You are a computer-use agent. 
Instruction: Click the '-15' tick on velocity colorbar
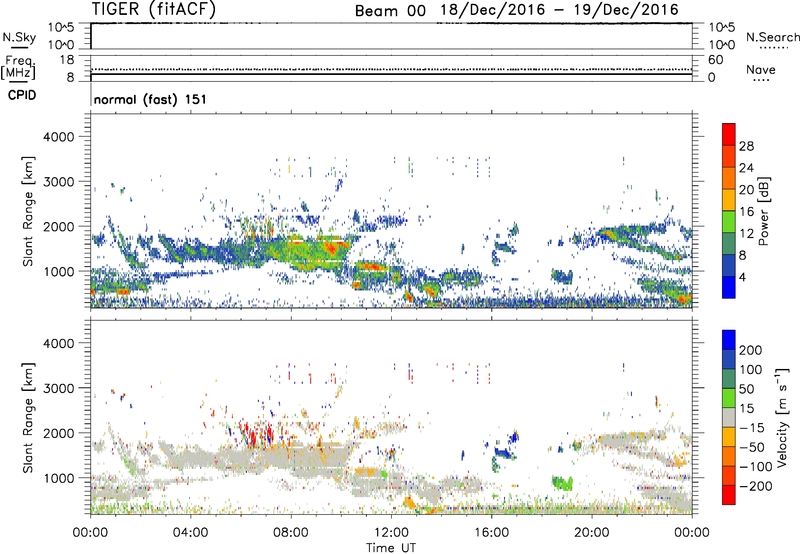752,428
